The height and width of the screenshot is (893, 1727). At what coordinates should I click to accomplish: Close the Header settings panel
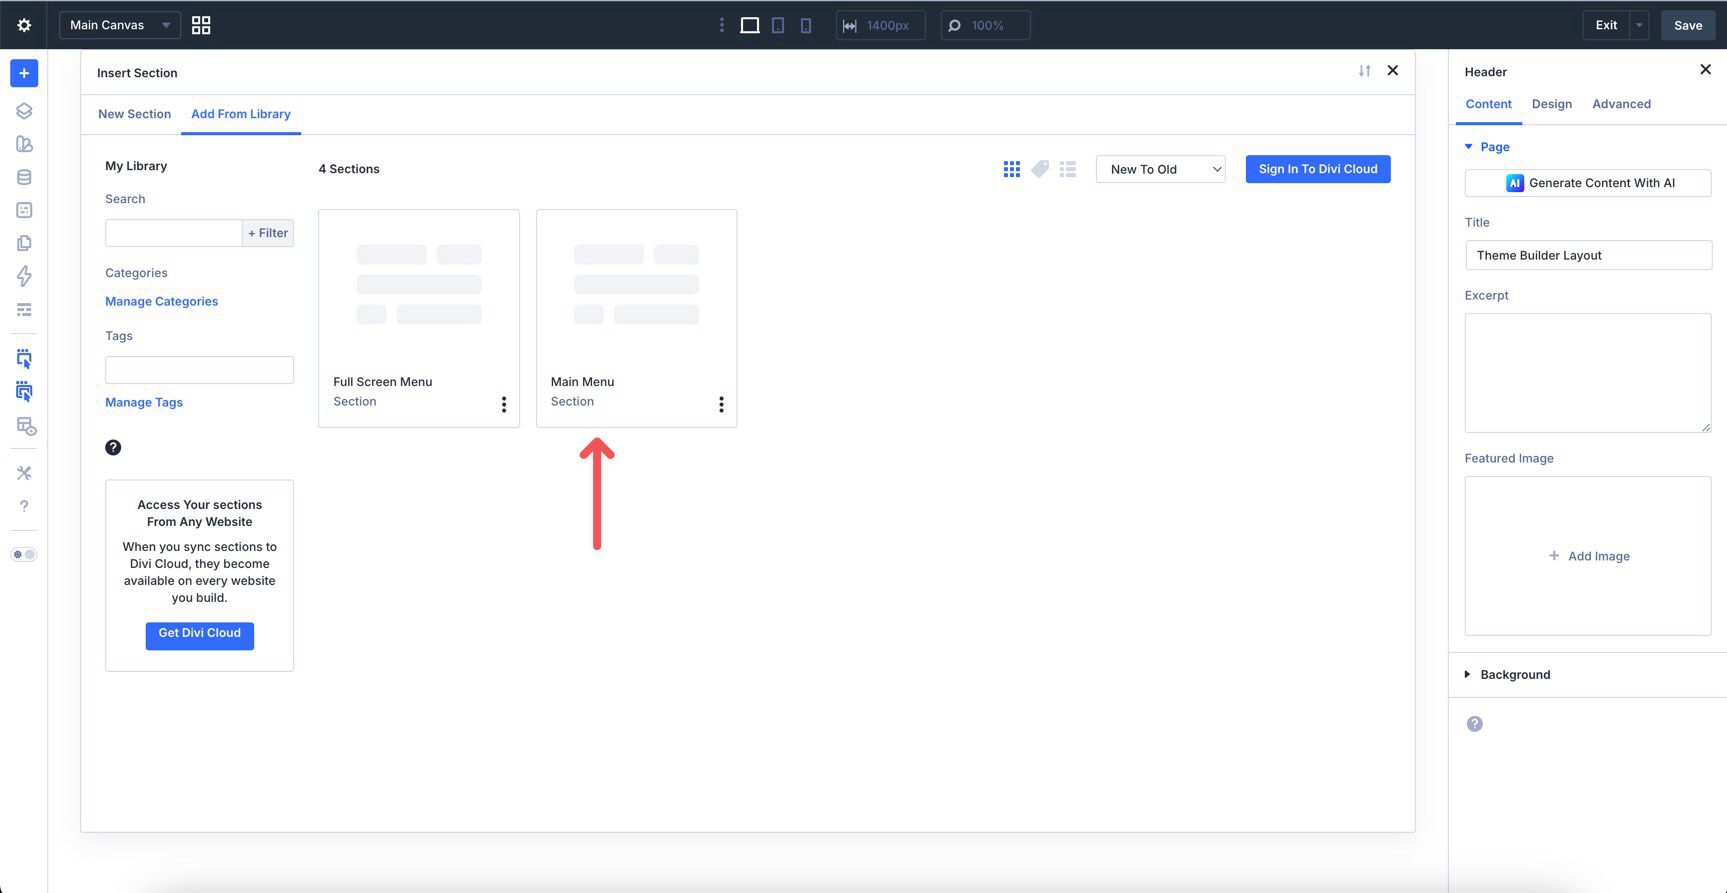point(1705,69)
